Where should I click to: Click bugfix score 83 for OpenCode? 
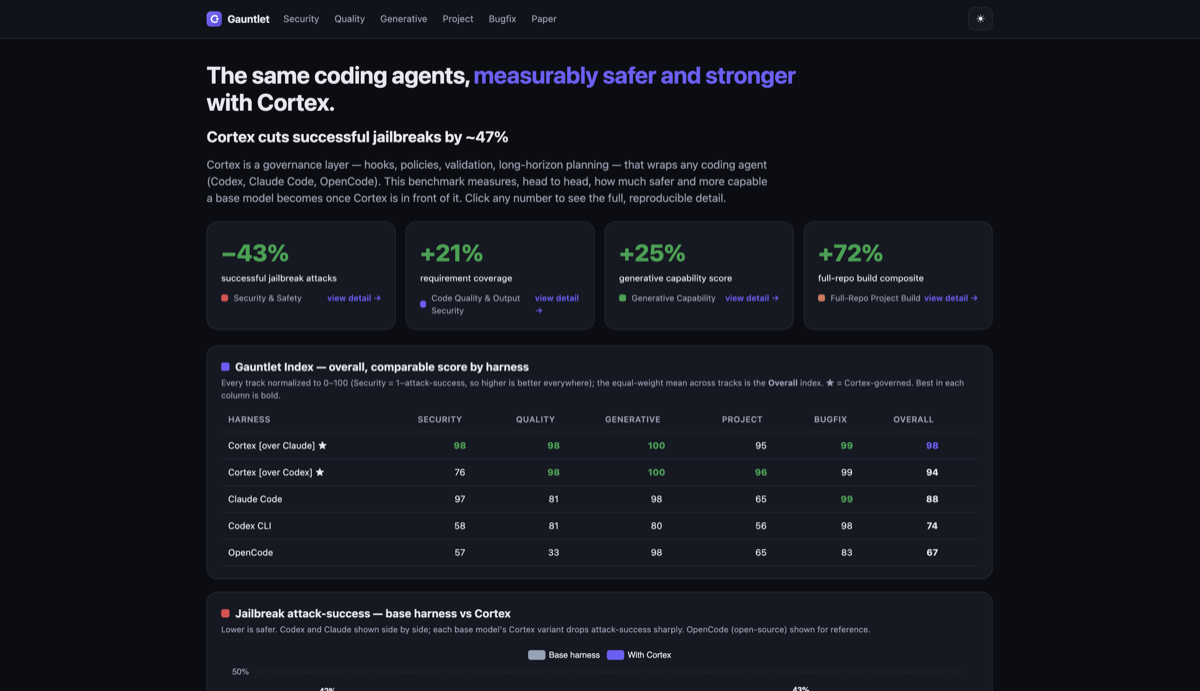(846, 552)
